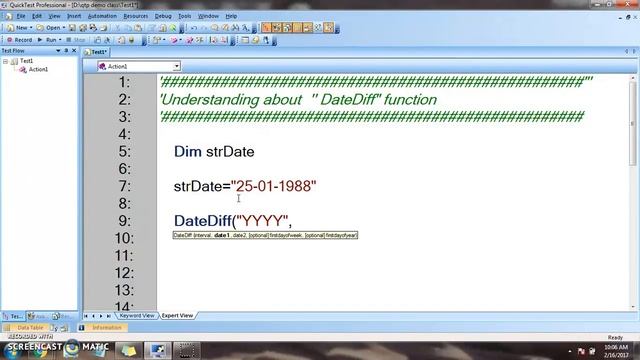Open the Tools menu

184,16
